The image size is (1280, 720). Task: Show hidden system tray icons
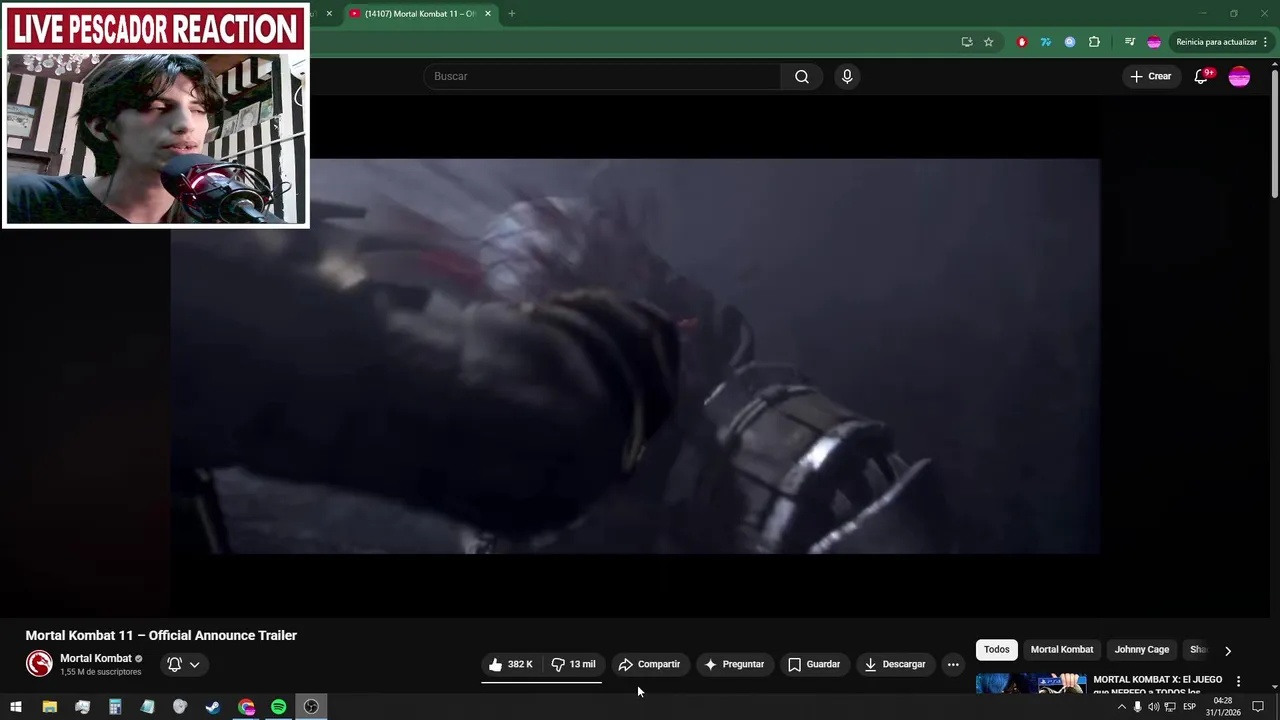pos(1121,707)
